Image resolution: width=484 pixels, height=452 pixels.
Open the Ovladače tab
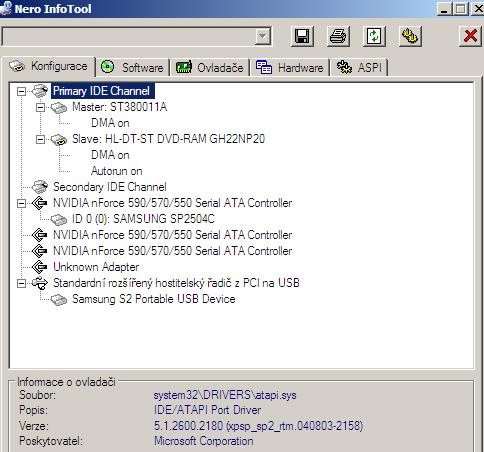pos(210,68)
